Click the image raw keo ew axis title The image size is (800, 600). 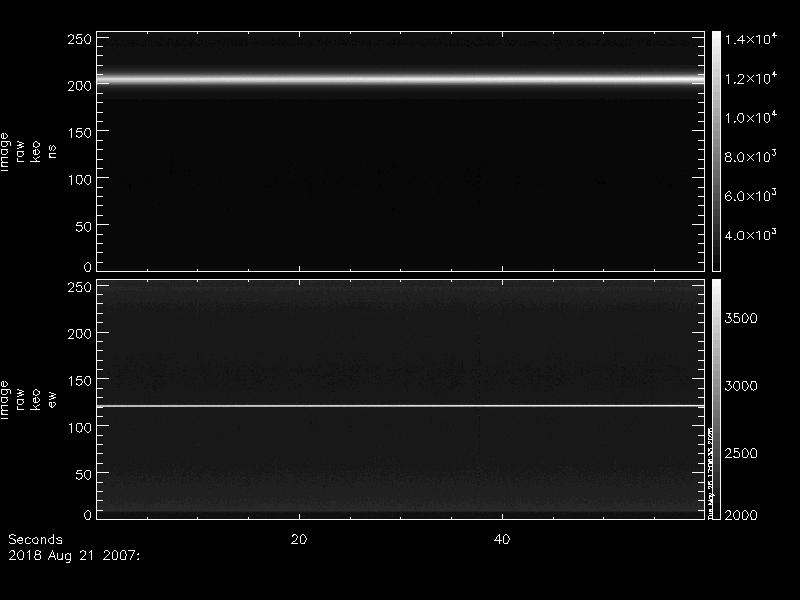coord(28,399)
